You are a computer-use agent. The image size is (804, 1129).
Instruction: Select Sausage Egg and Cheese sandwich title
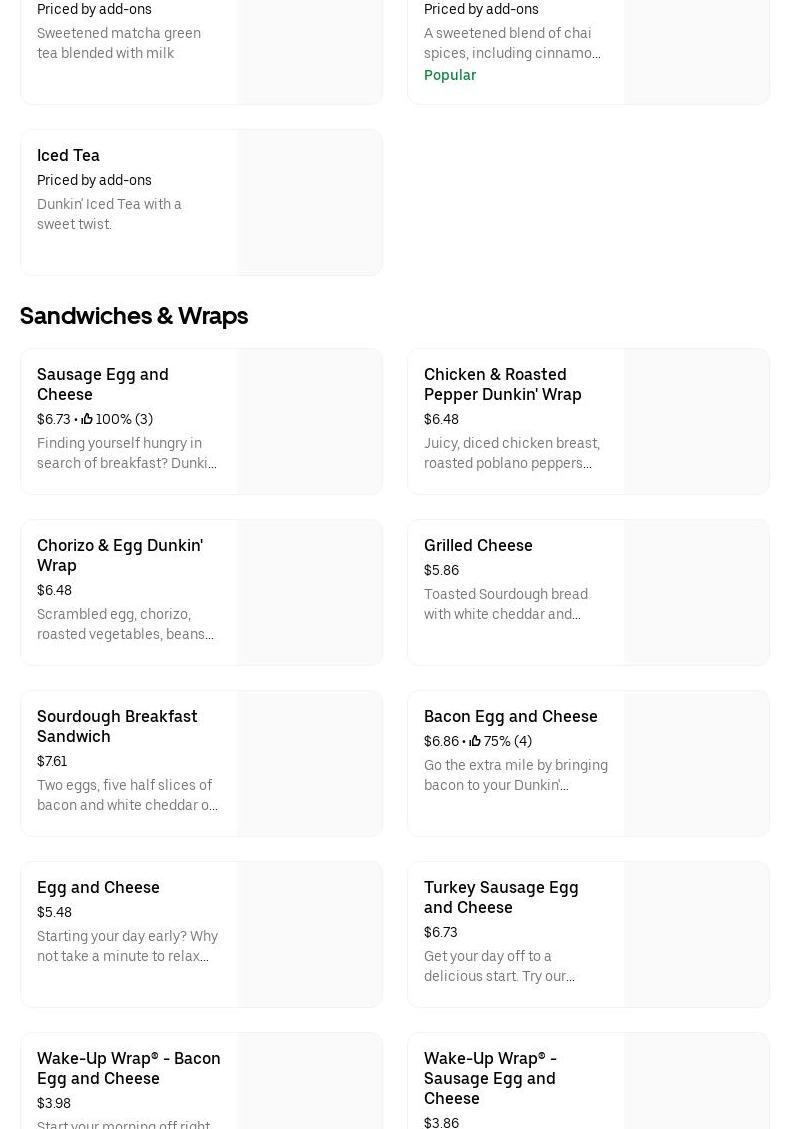point(103,384)
